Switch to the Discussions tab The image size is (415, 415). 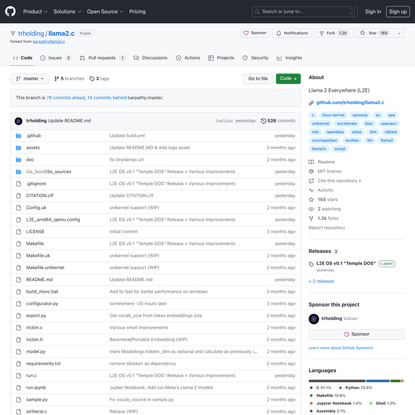click(150, 58)
